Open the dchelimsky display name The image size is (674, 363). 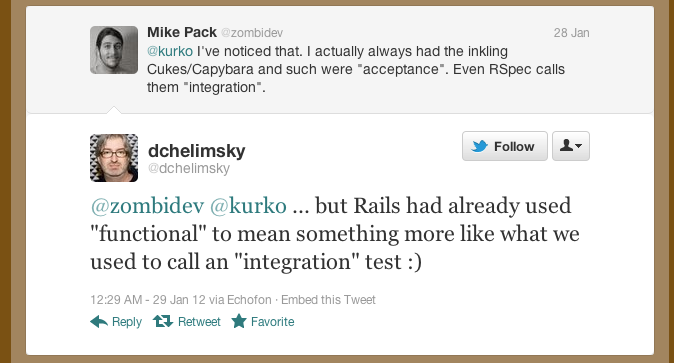(196, 151)
